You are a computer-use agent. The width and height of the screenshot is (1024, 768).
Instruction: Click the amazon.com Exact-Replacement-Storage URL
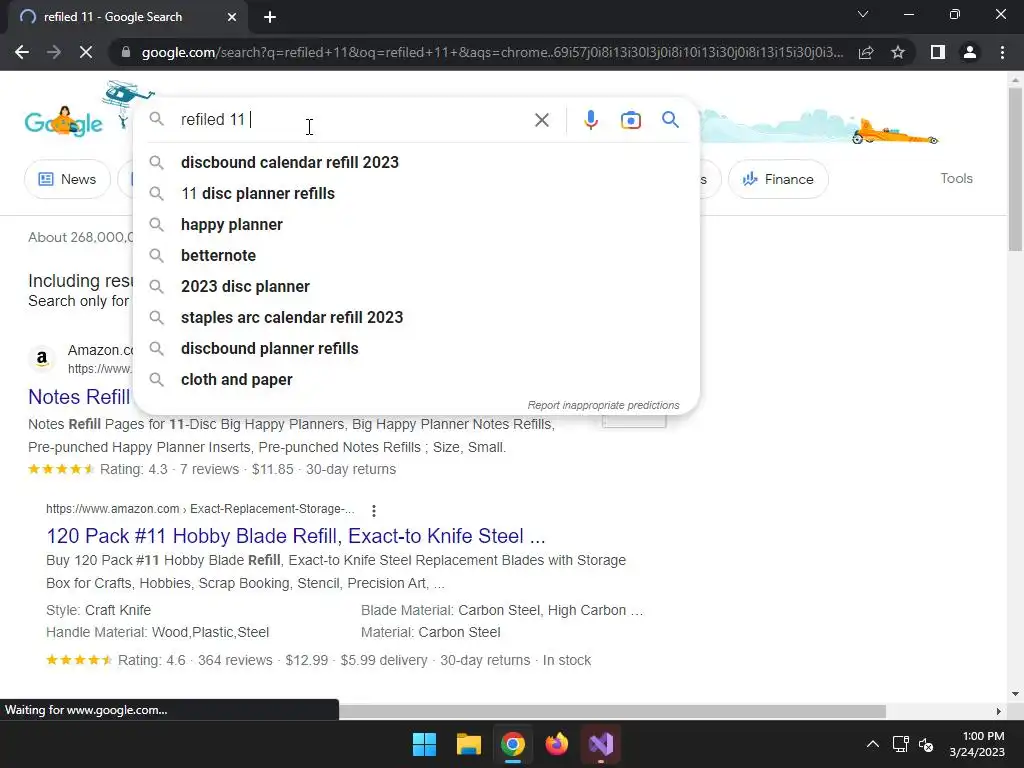(200, 509)
